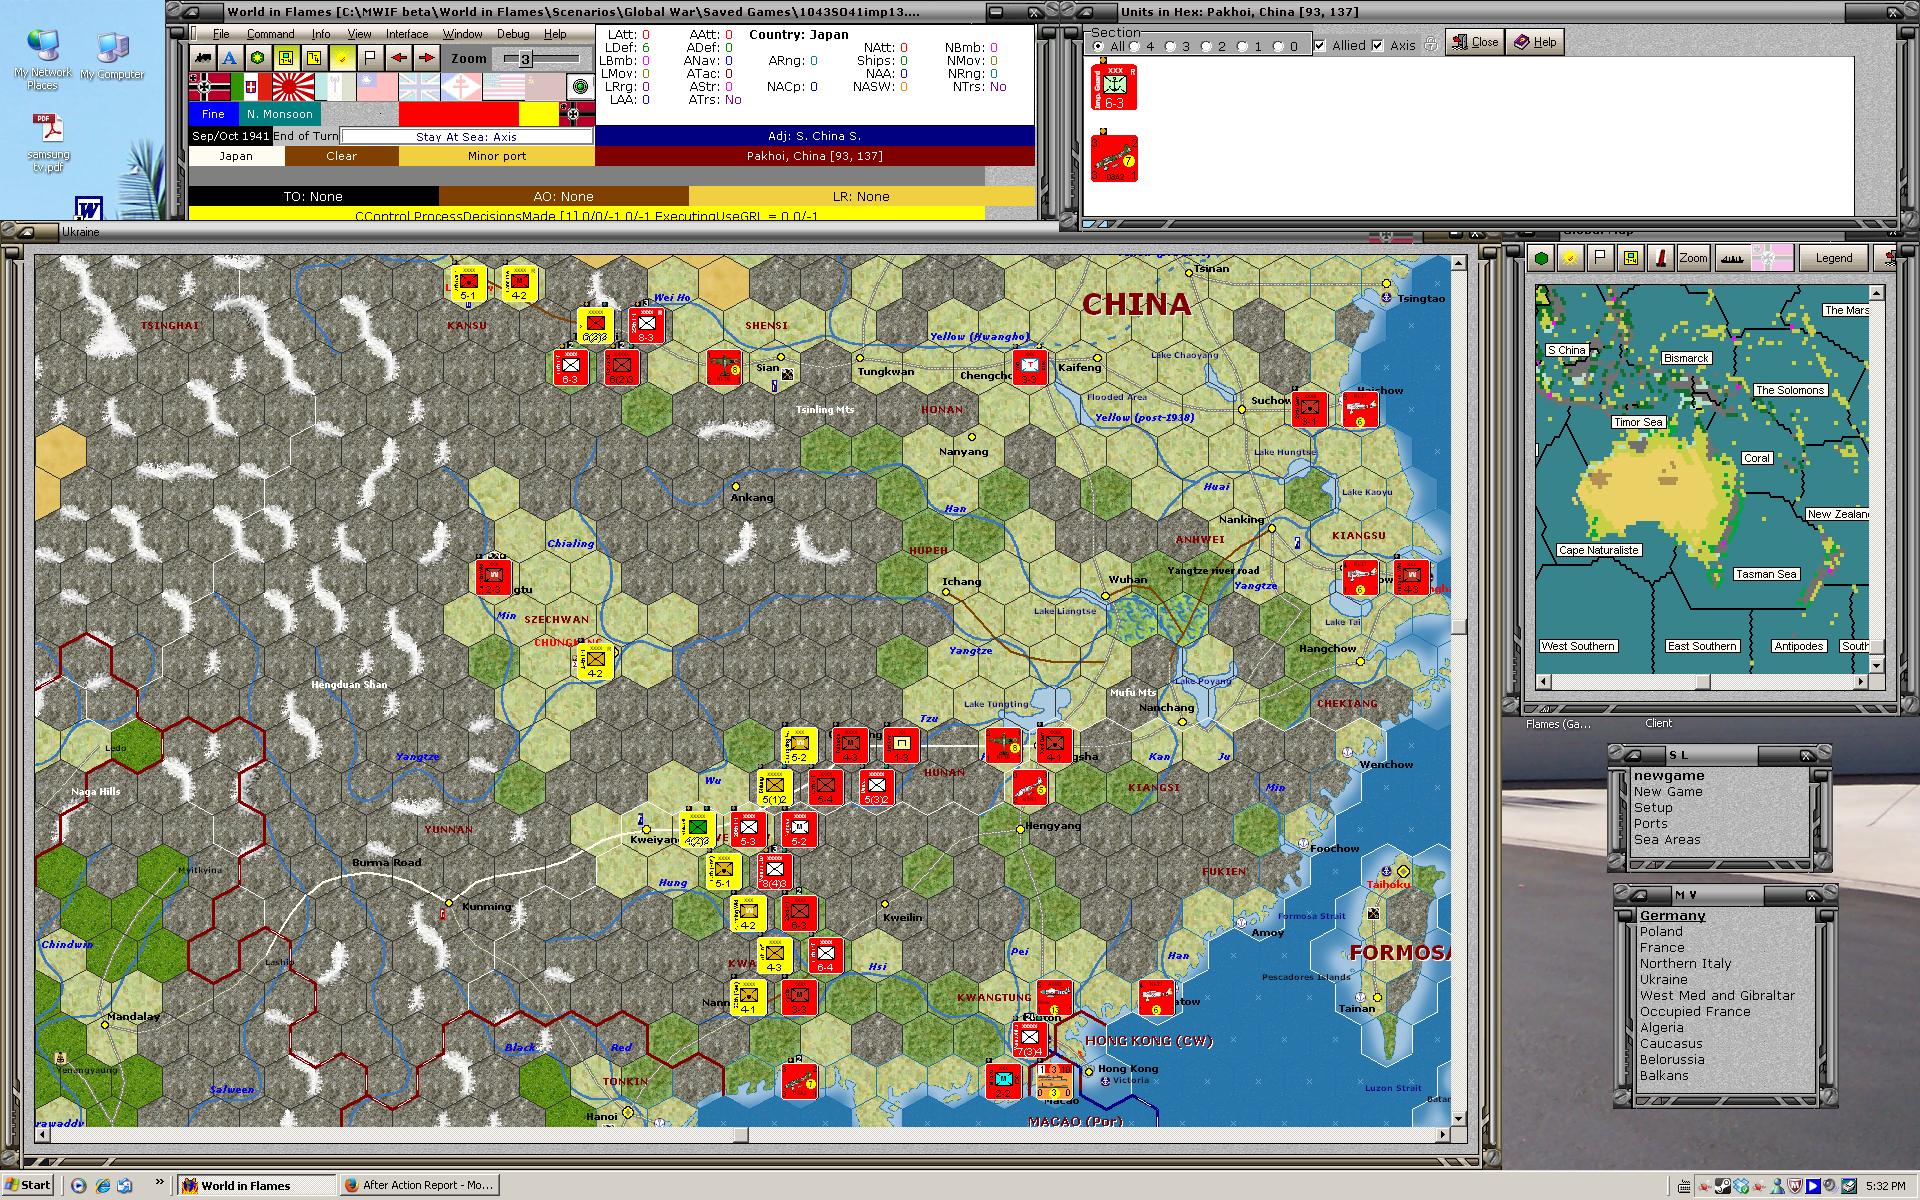Select the Italian flag in country bar

coord(251,87)
